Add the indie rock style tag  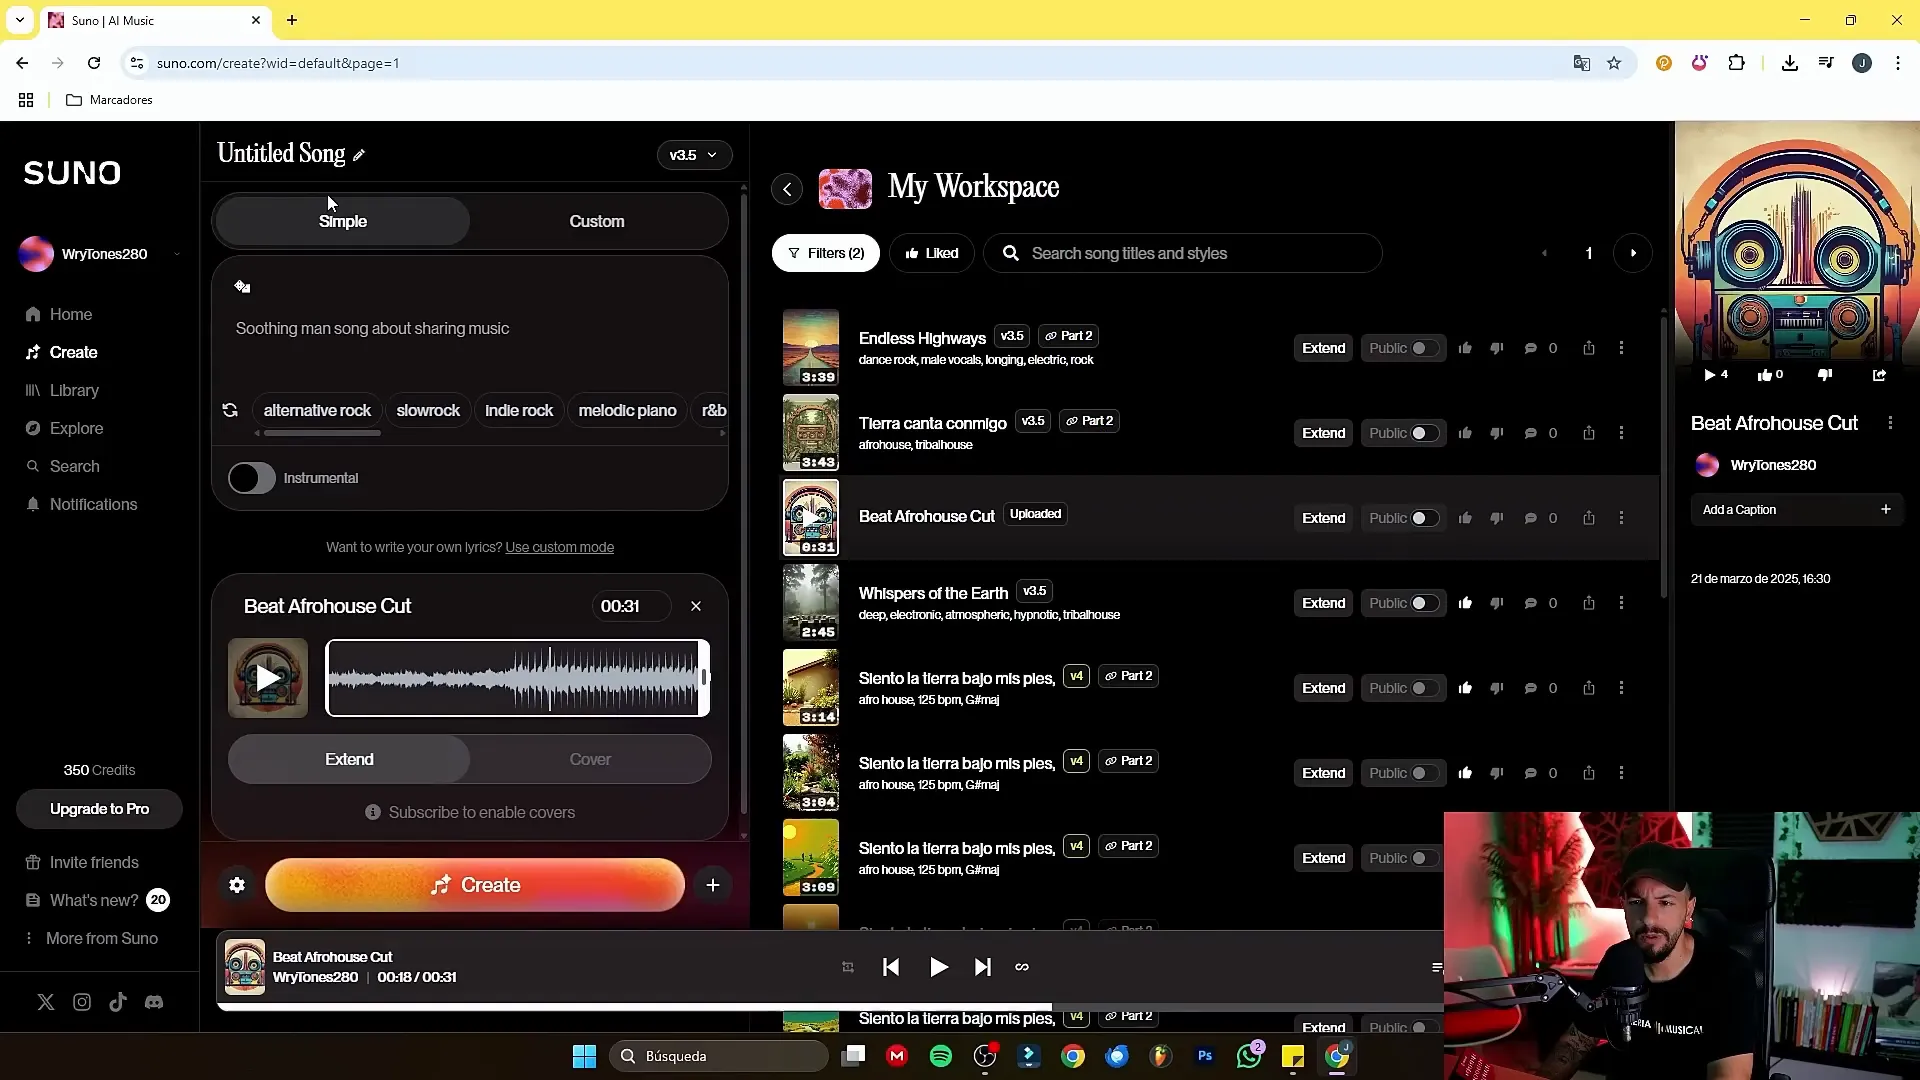tap(519, 410)
